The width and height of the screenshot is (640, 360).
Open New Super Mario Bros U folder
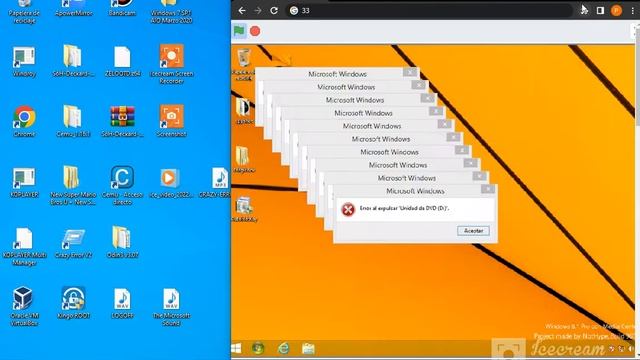click(x=73, y=185)
